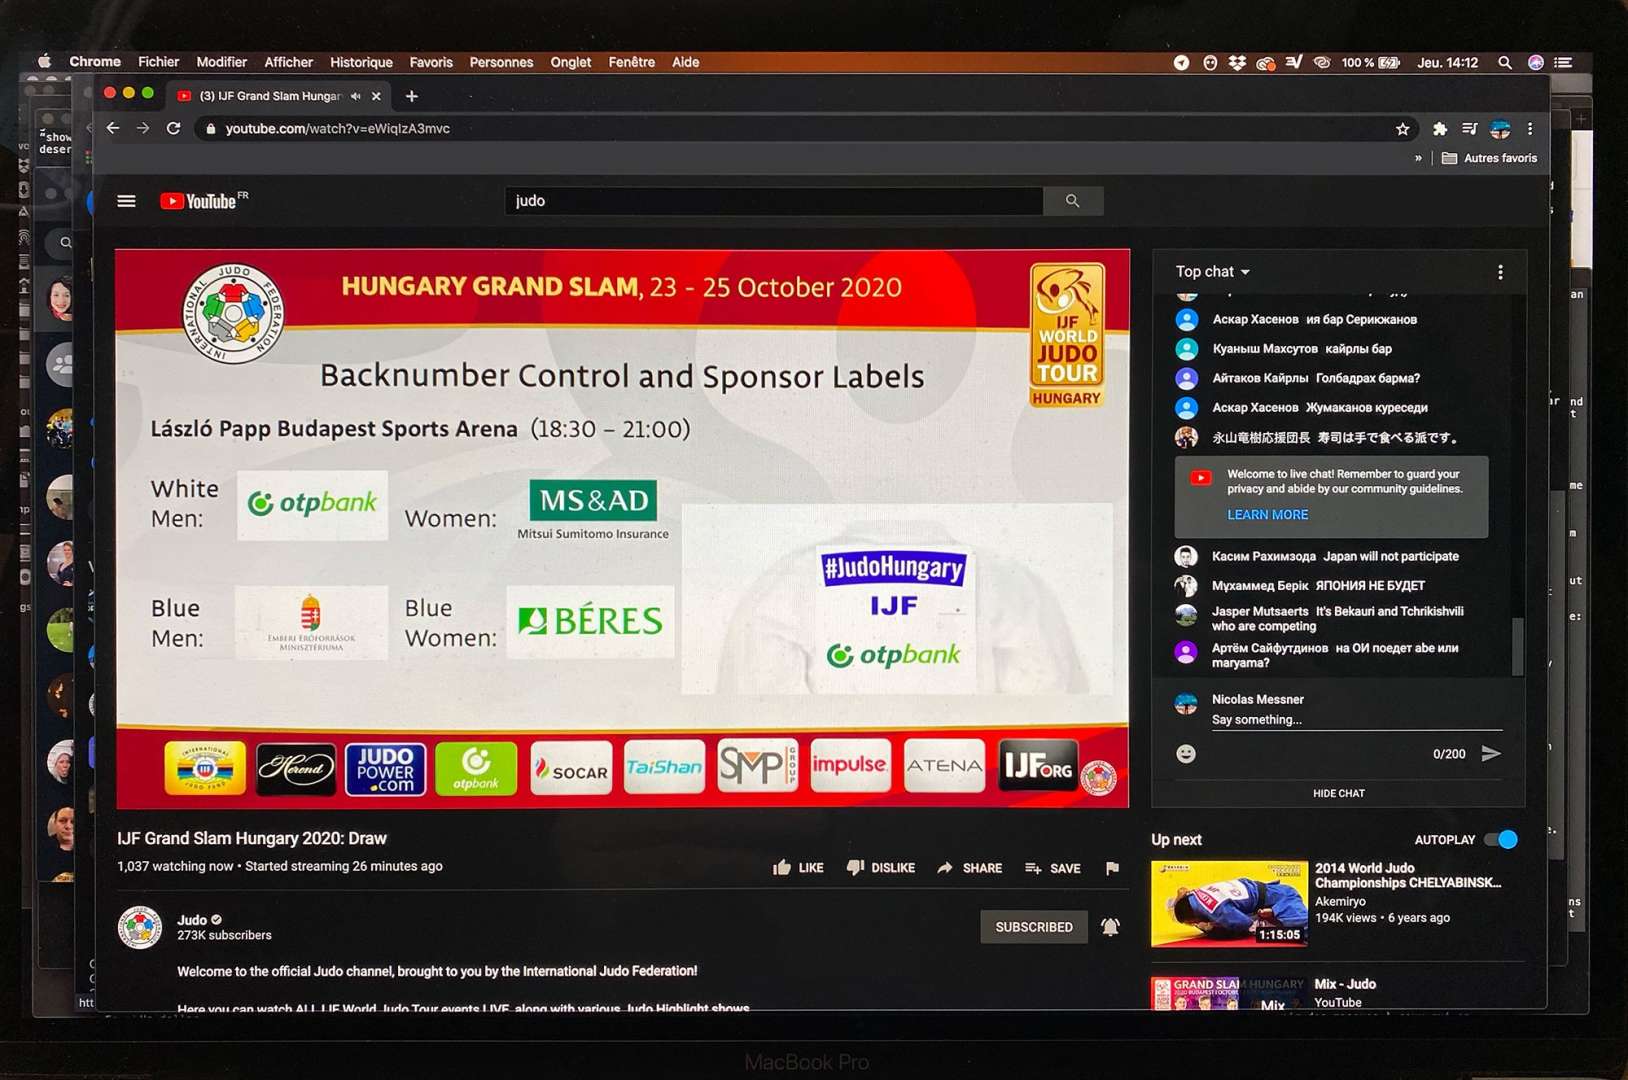This screenshot has width=1628, height=1080.
Task: Go back with the browser back arrow
Action: (x=113, y=128)
